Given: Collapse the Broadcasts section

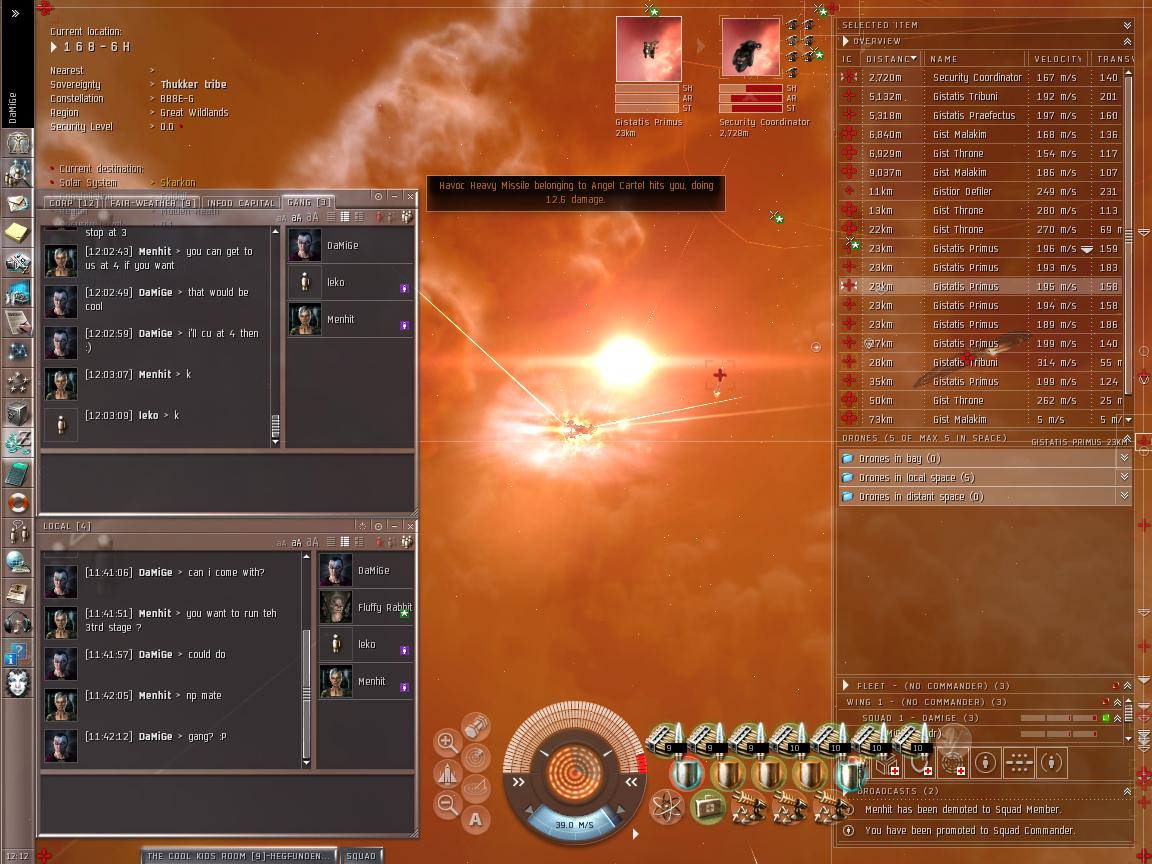Looking at the screenshot, I should point(1127,791).
